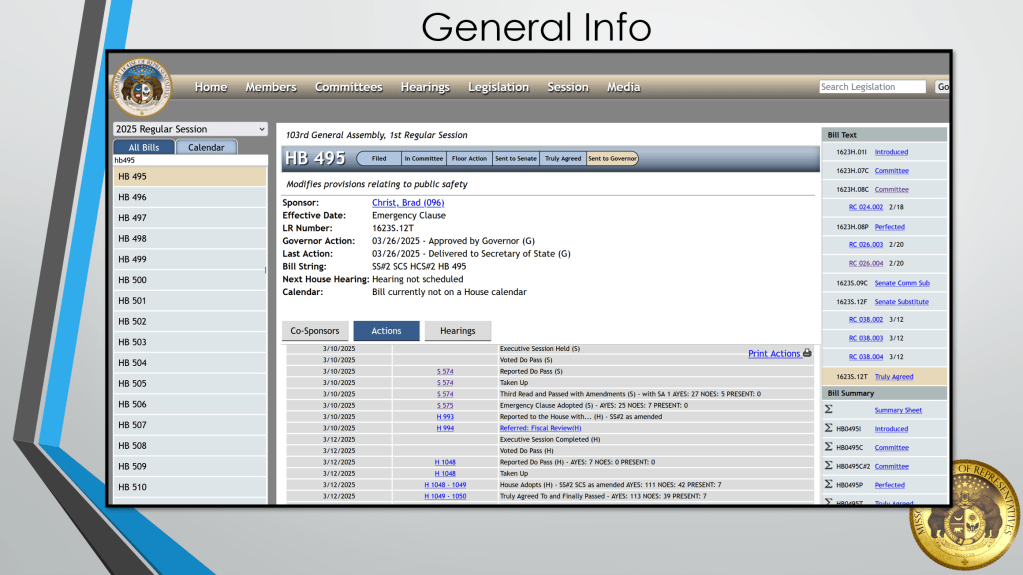The image size is (1023, 575).
Task: Click the sigma icon beside HB0495C#2
Action: point(828,466)
